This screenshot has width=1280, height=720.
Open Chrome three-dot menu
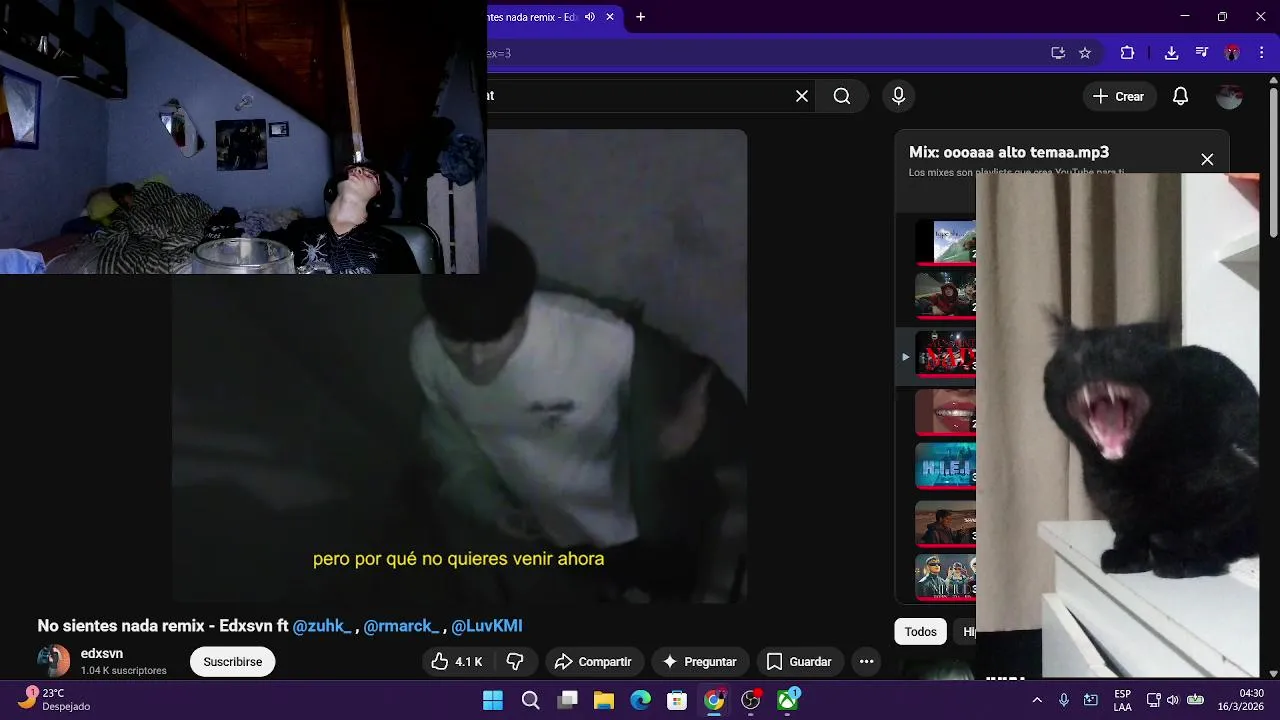(x=1261, y=53)
